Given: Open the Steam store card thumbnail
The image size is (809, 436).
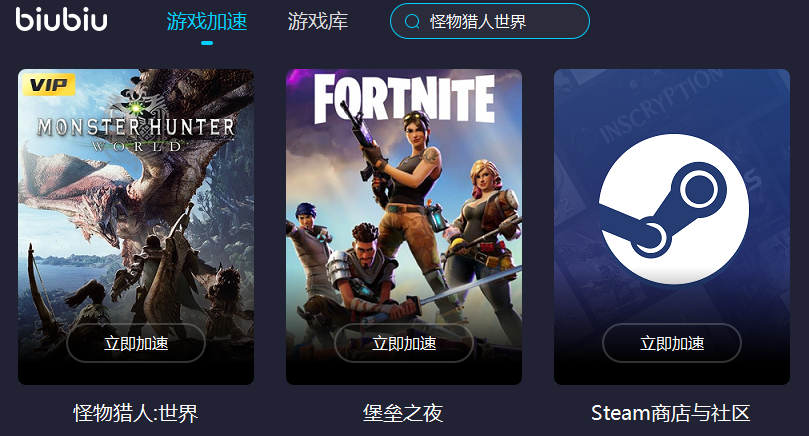Looking at the screenshot, I should pos(672,227).
